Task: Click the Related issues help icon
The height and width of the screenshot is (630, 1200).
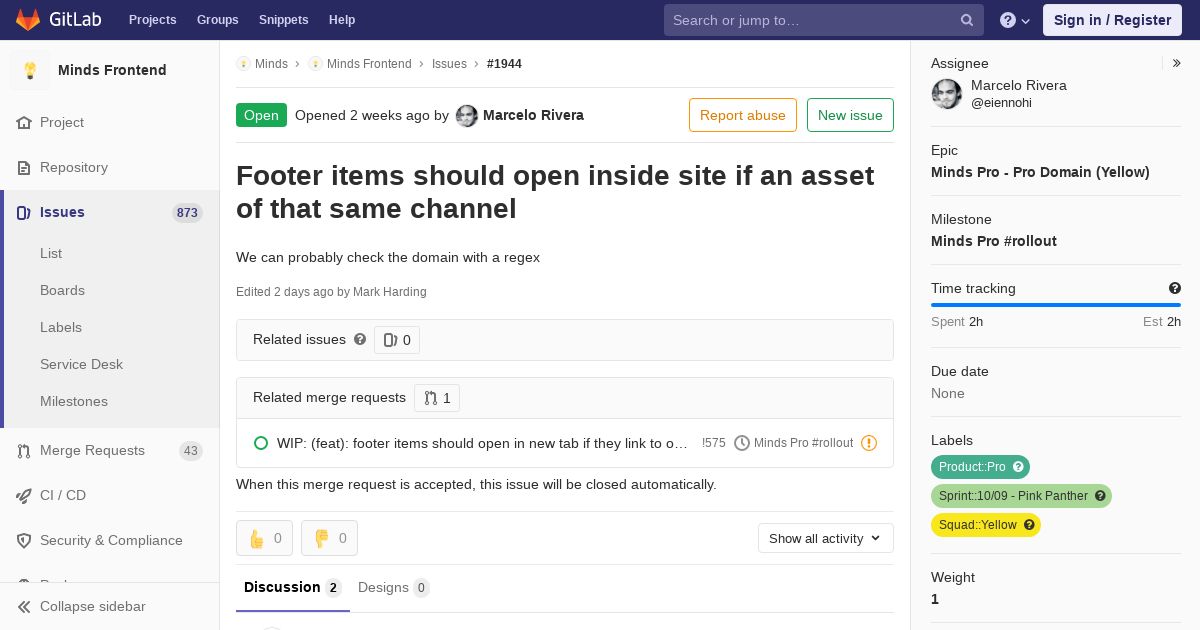Action: point(360,340)
